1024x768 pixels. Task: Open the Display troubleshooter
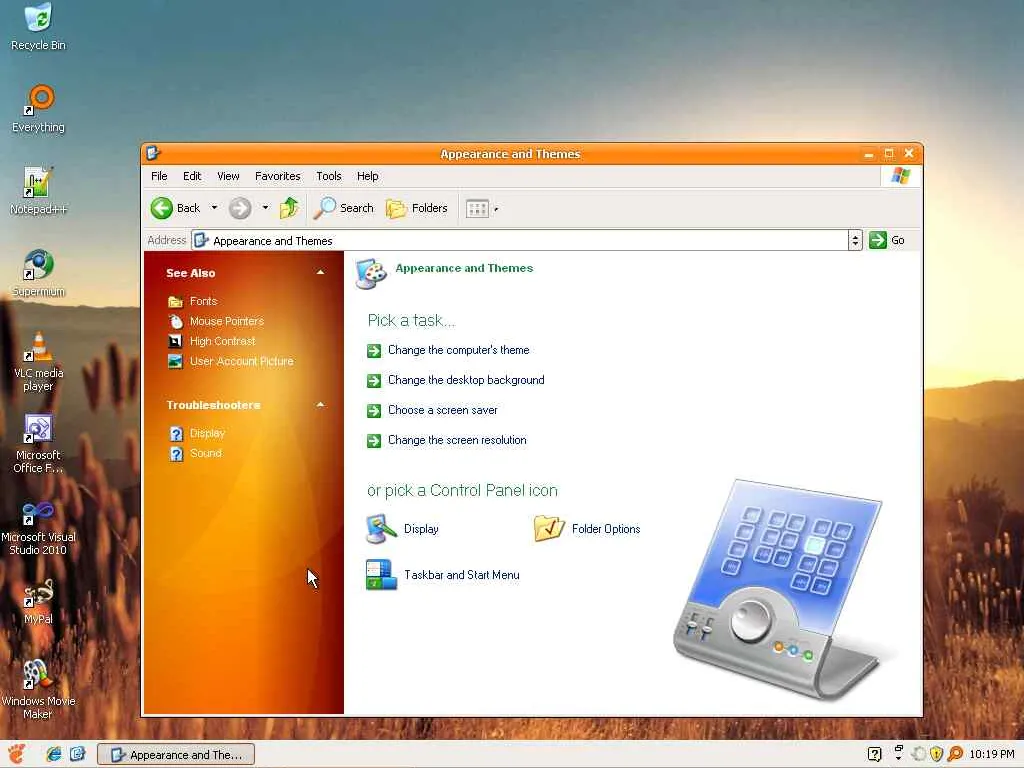click(x=207, y=434)
